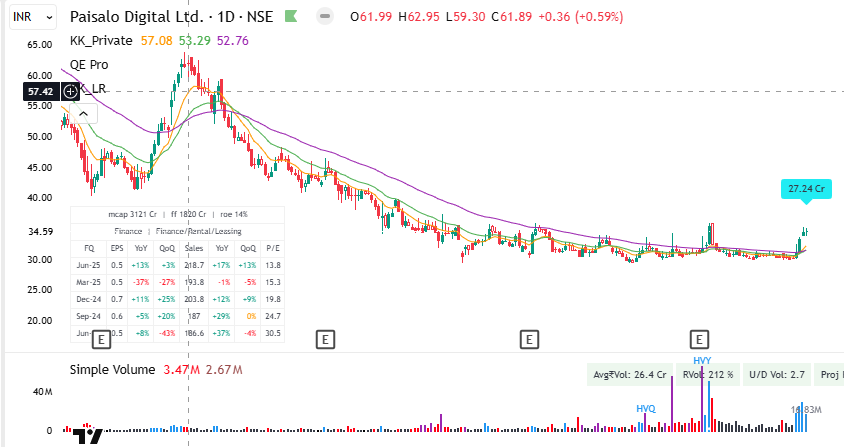
Task: Click the 34.59 price axis label
Action: tap(41, 232)
